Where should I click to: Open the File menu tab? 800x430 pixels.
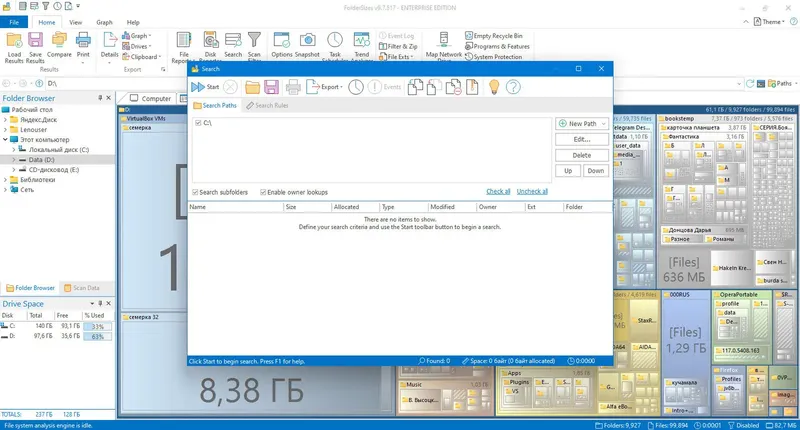(x=14, y=22)
